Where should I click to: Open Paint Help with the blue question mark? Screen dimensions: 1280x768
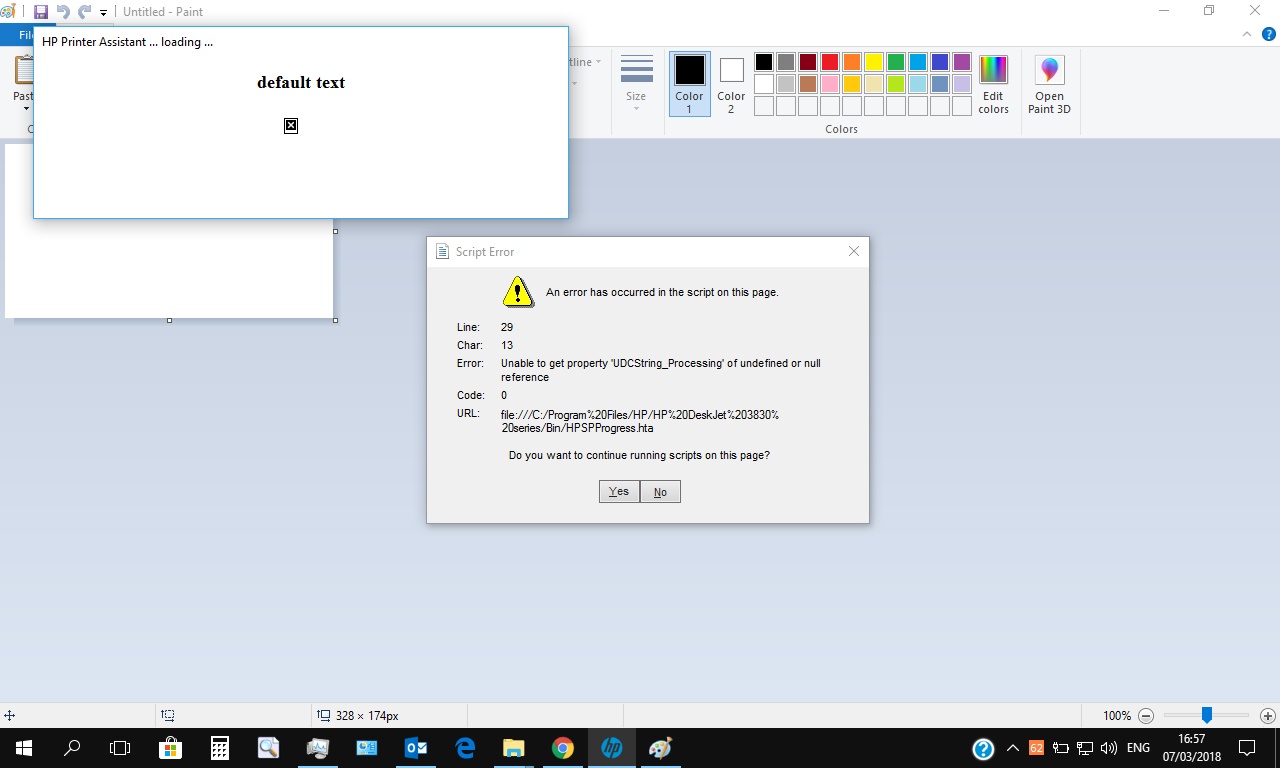(1267, 34)
